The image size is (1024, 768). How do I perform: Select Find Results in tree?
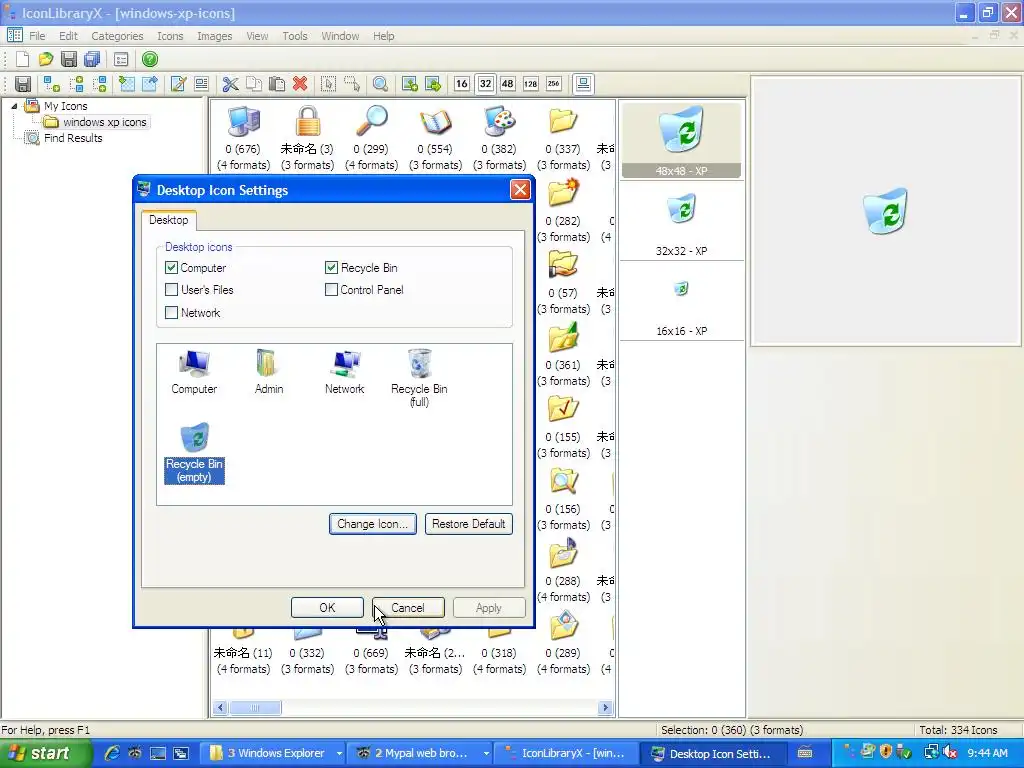click(x=73, y=138)
